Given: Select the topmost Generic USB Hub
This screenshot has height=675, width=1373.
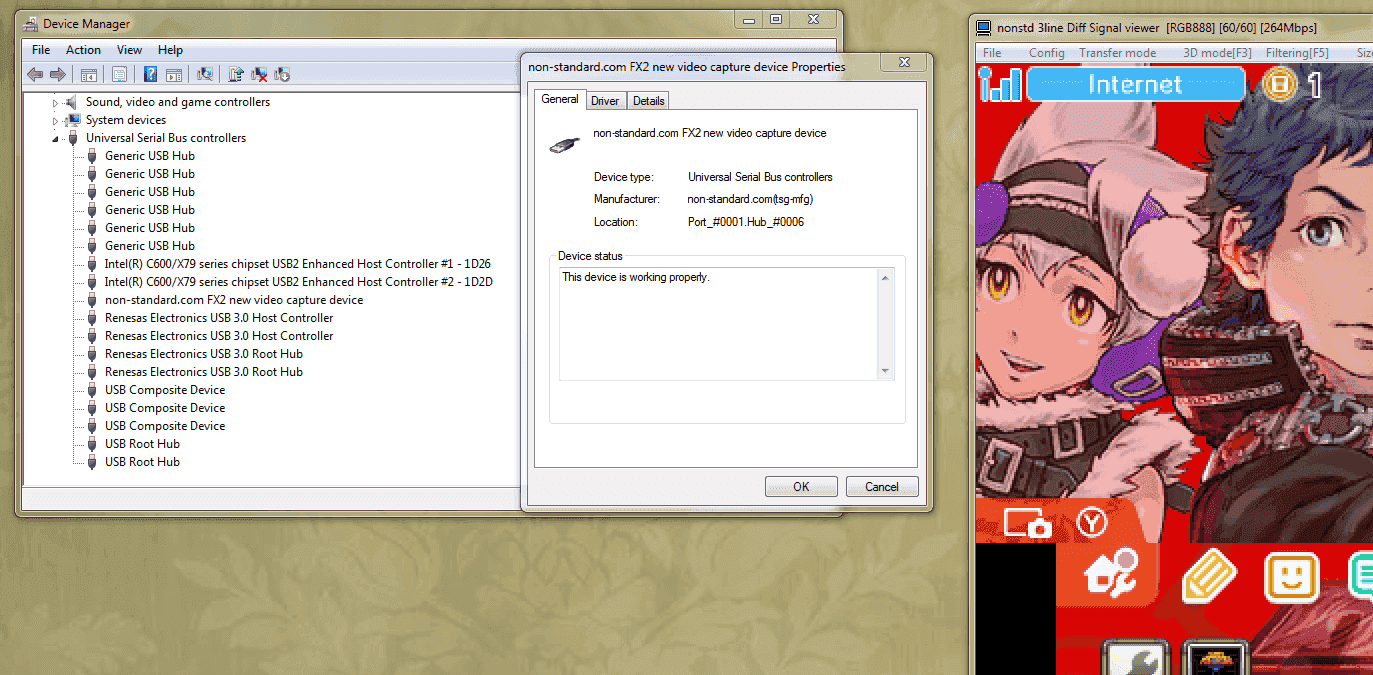Looking at the screenshot, I should click(x=150, y=156).
